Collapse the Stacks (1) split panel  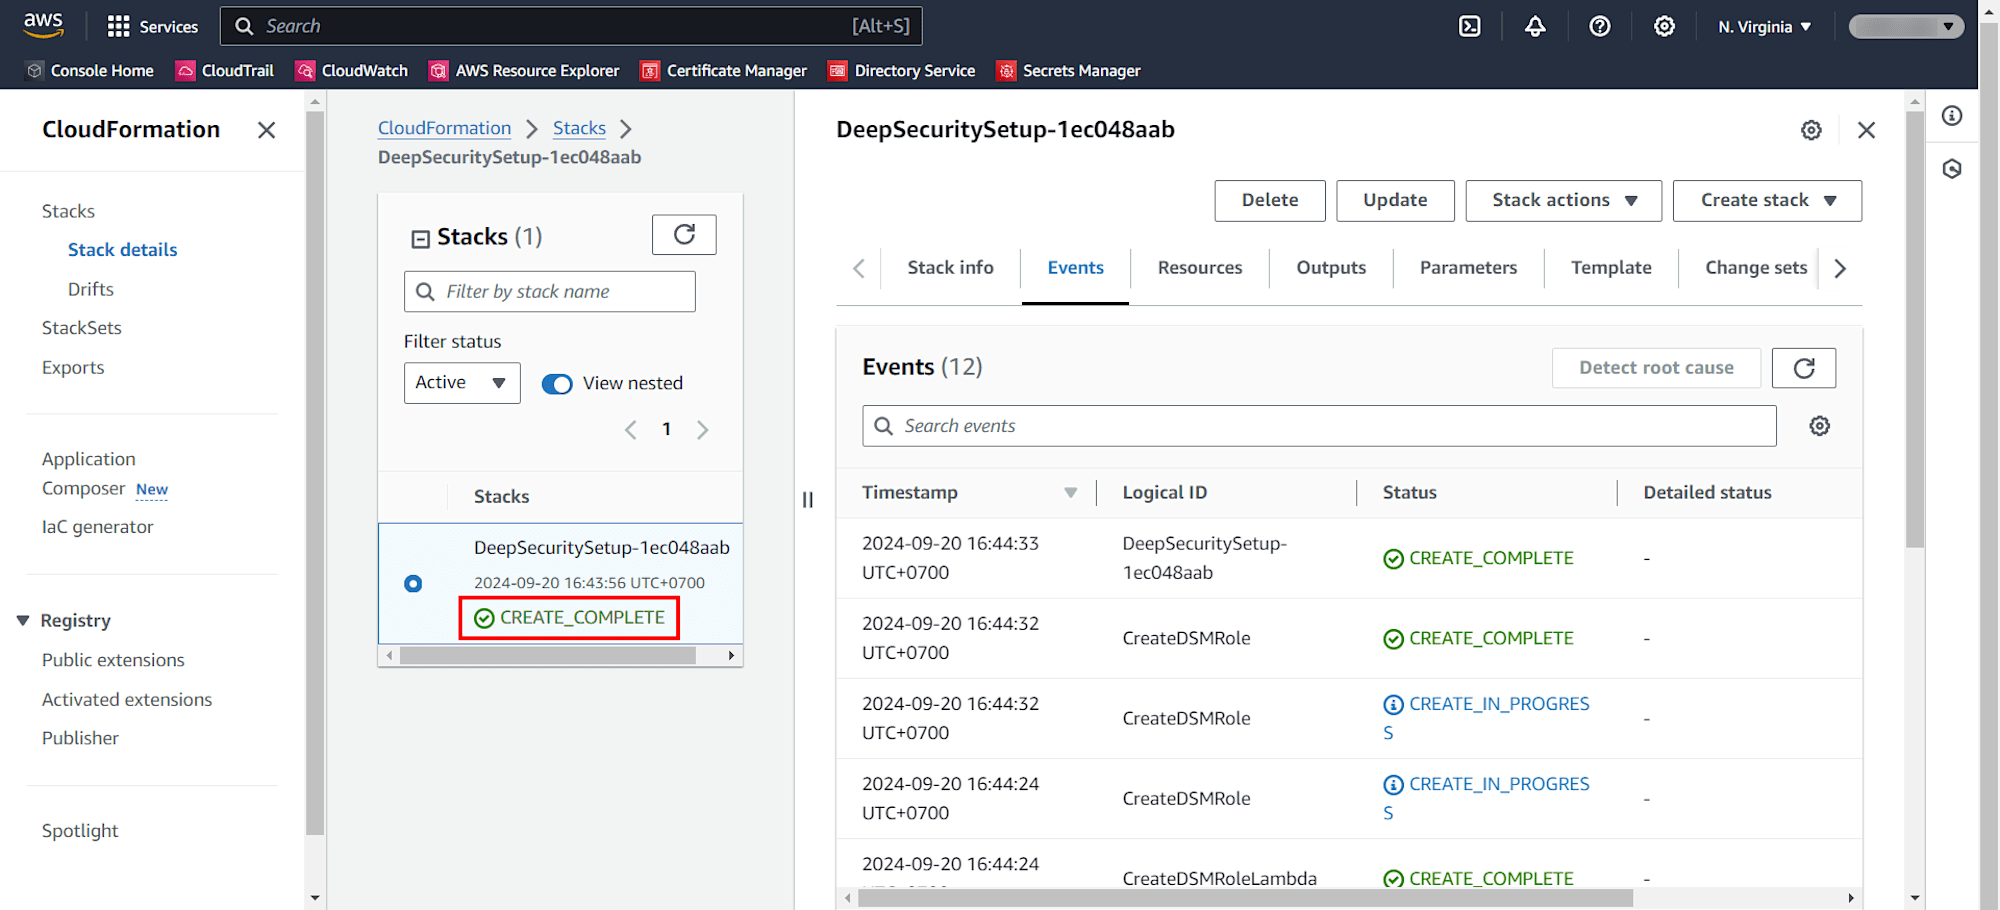pos(421,238)
